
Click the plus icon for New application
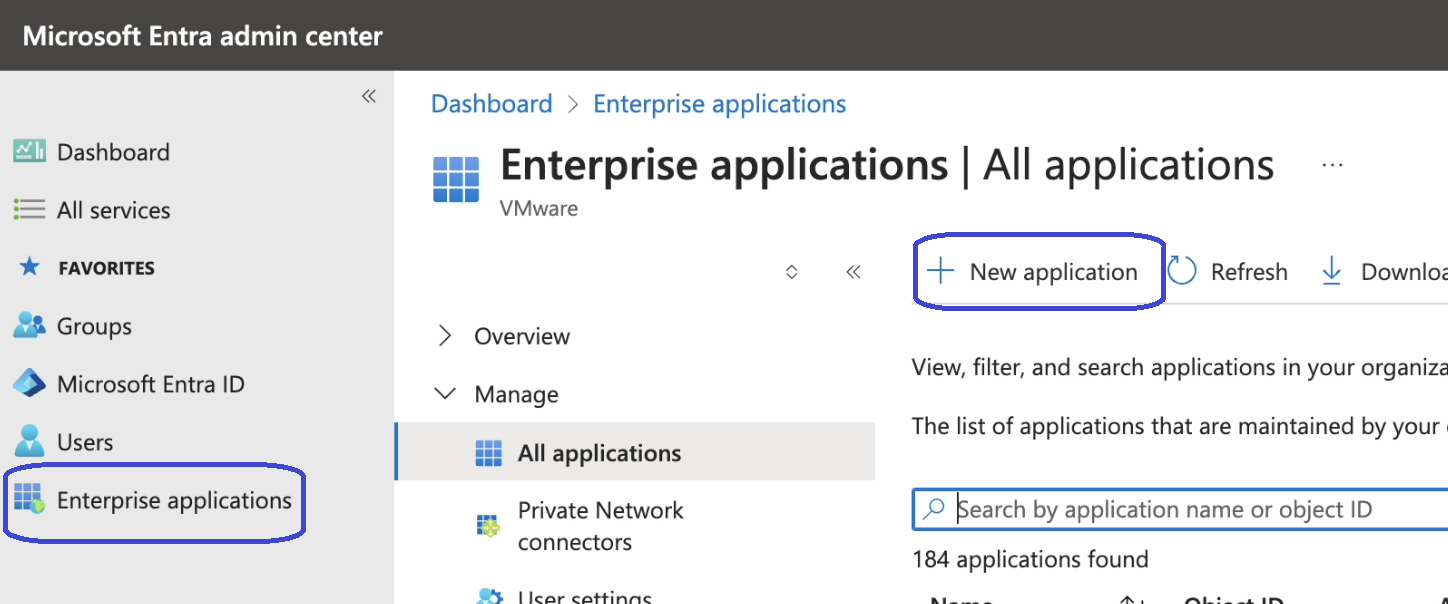[940, 271]
